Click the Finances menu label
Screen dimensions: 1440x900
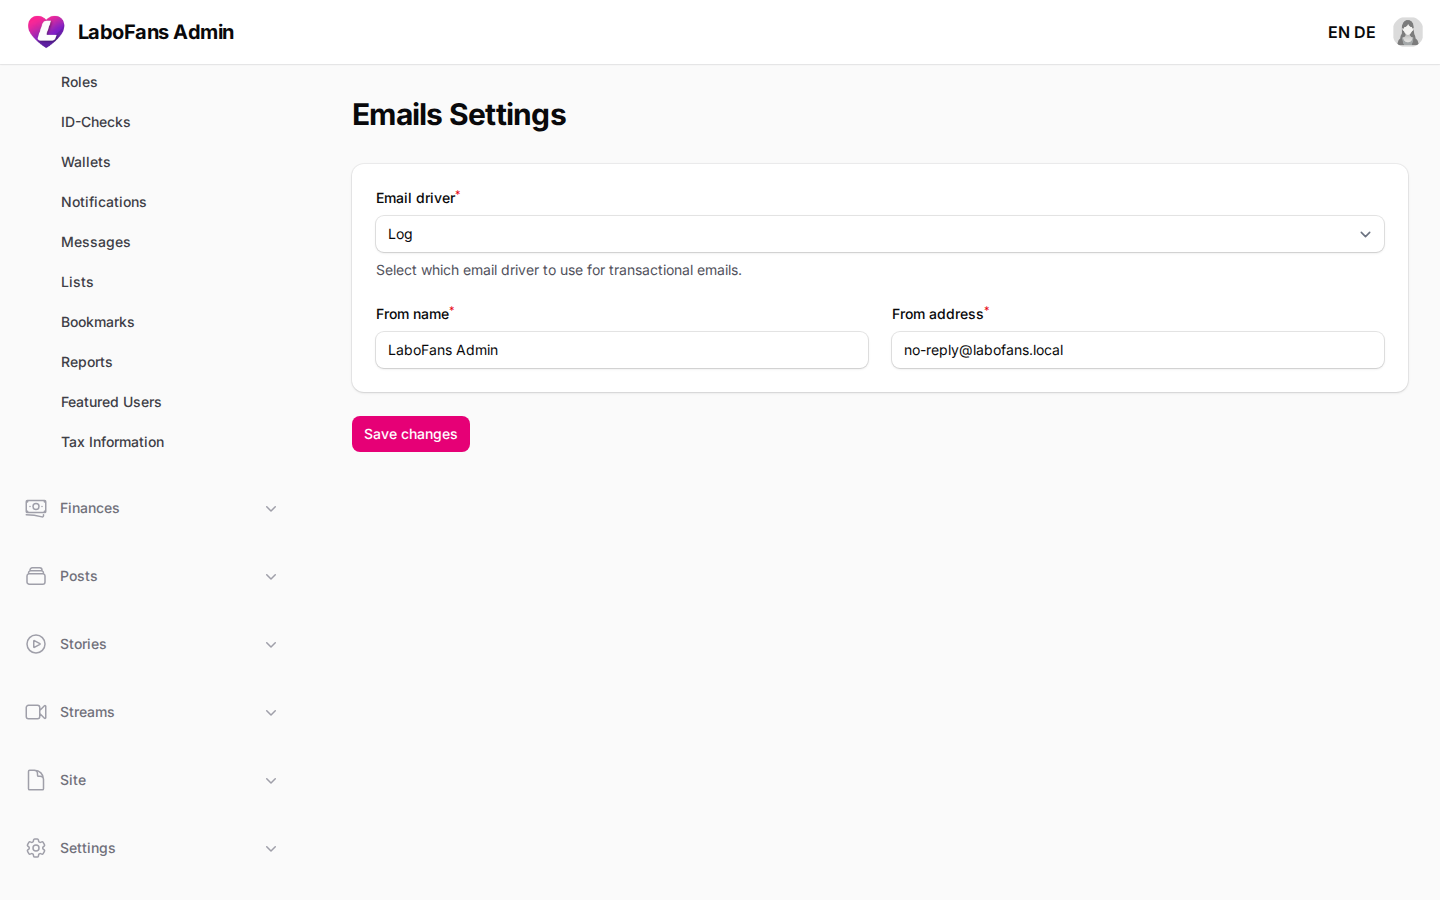(x=90, y=508)
